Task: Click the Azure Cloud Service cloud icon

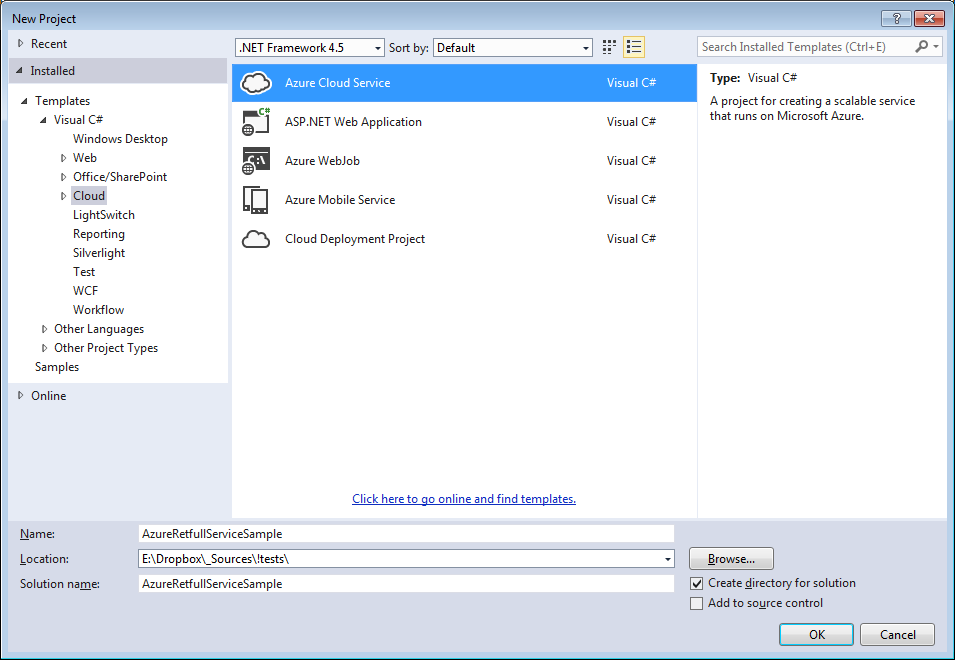Action: [x=256, y=83]
